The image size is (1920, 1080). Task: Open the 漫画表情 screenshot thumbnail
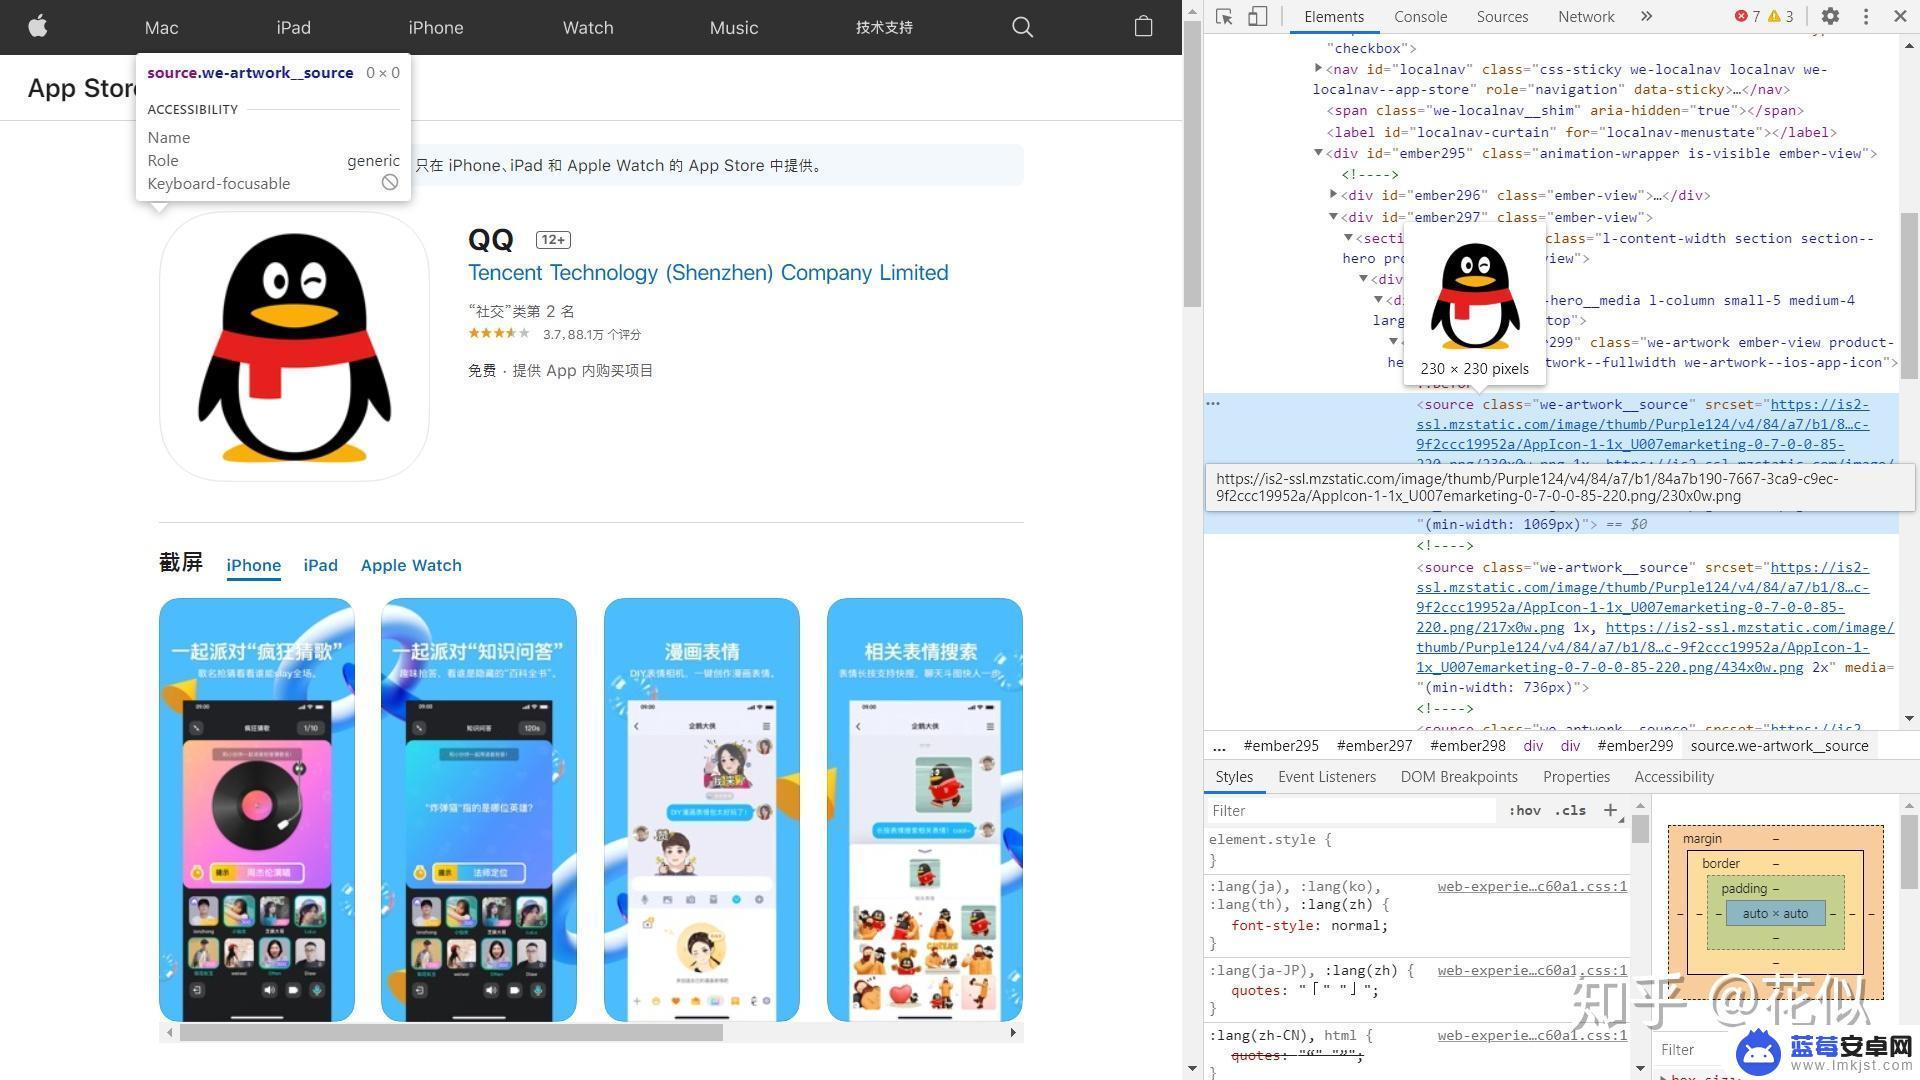[x=702, y=810]
